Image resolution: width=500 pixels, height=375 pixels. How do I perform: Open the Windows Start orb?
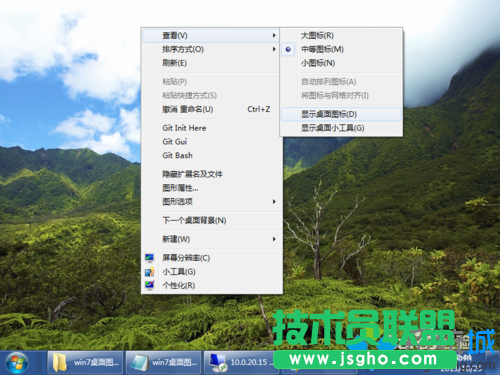17,363
